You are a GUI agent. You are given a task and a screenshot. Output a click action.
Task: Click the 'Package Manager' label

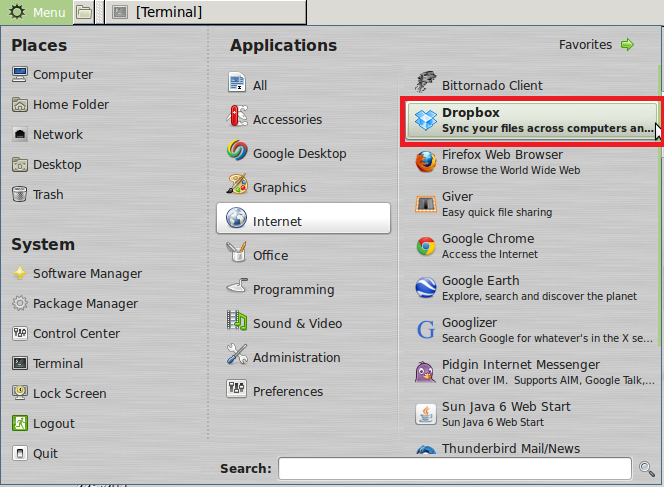(86, 304)
